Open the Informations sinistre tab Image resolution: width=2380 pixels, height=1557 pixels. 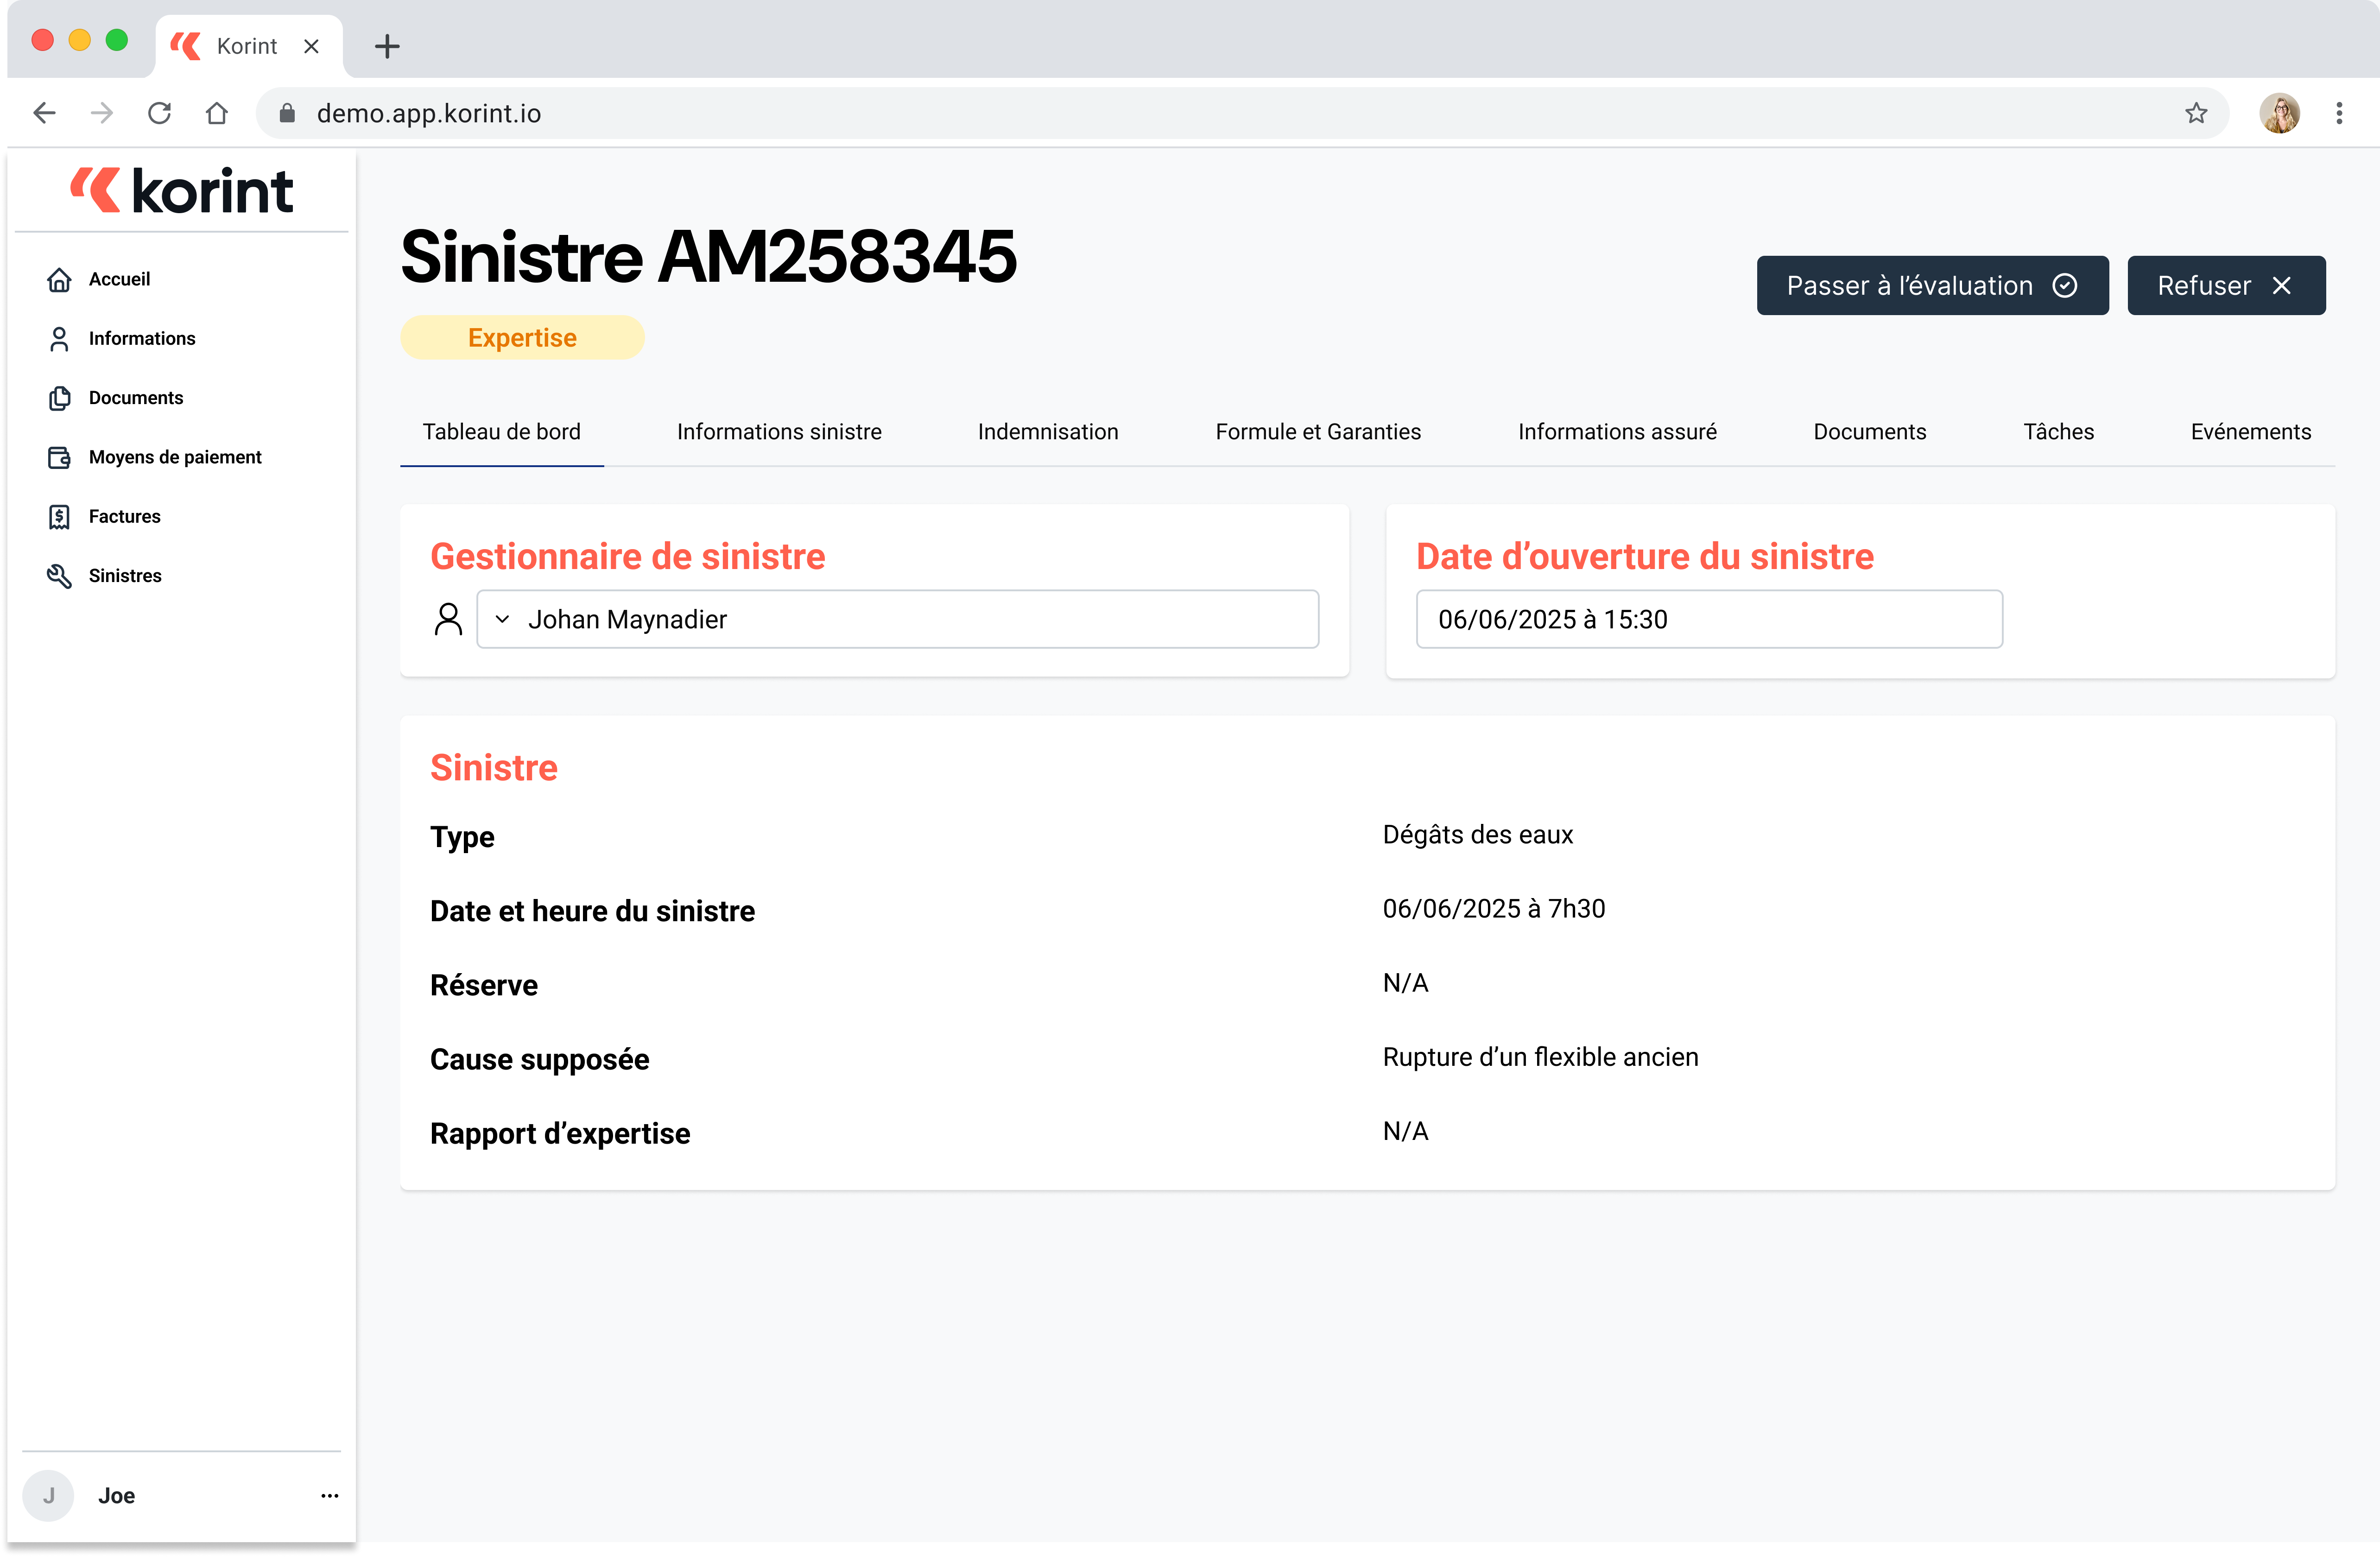tap(779, 432)
